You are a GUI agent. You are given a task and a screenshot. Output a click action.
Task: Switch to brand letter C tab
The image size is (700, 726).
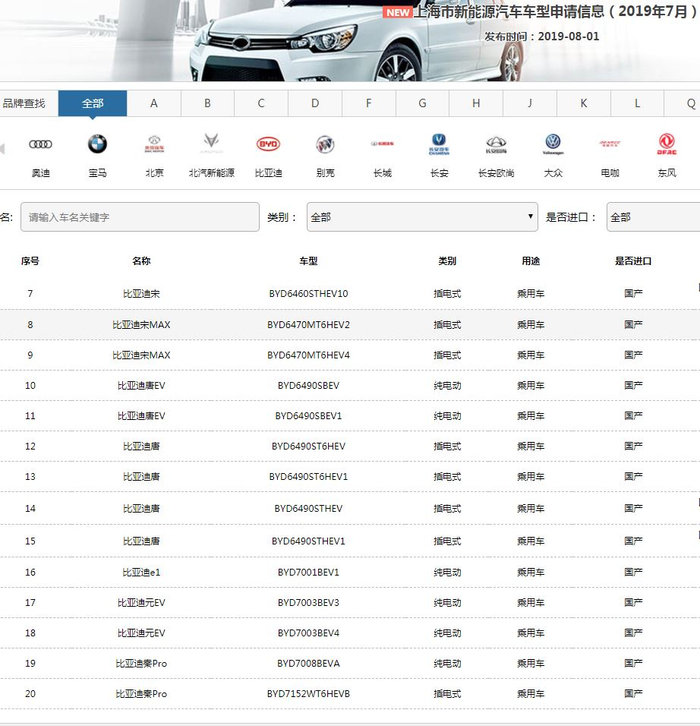click(261, 103)
